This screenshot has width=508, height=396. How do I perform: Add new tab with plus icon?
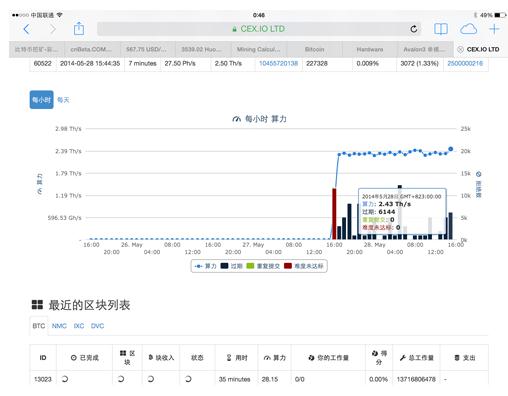coord(494,29)
